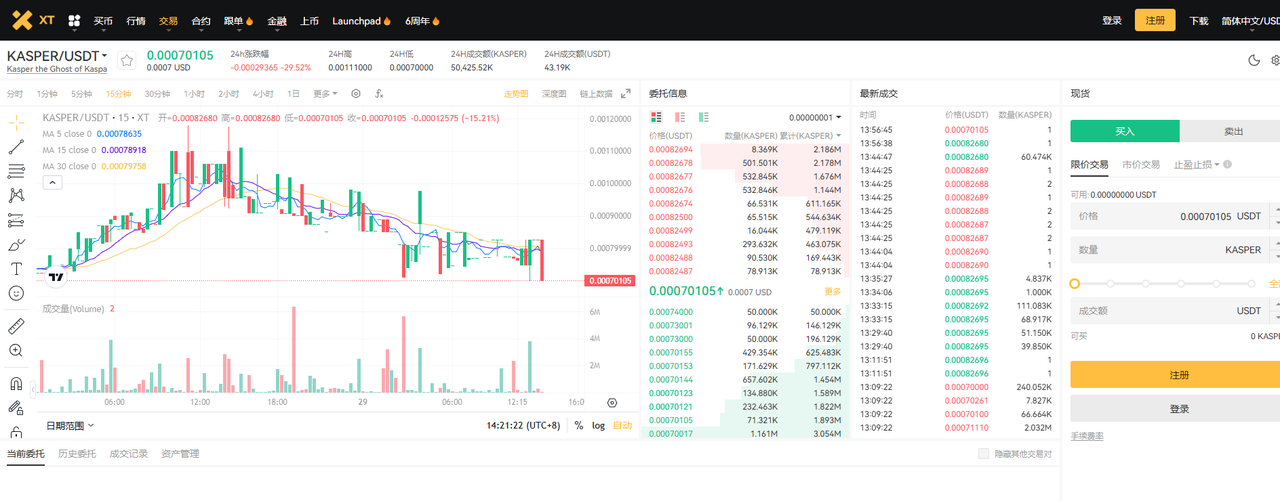Open language and currency 简体中文/USD selector
The width and height of the screenshot is (1280, 501).
(x=1250, y=21)
